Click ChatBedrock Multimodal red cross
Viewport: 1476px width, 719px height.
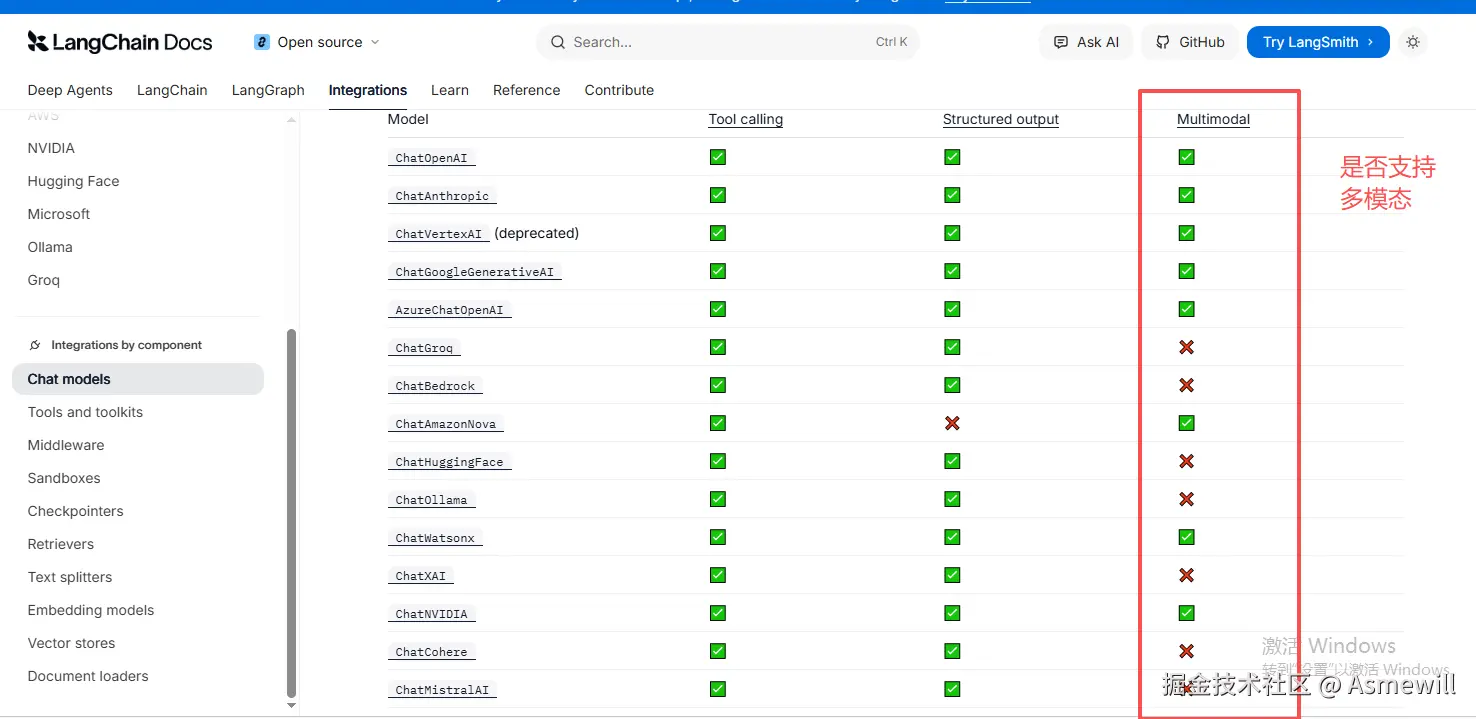pyautogui.click(x=1186, y=385)
